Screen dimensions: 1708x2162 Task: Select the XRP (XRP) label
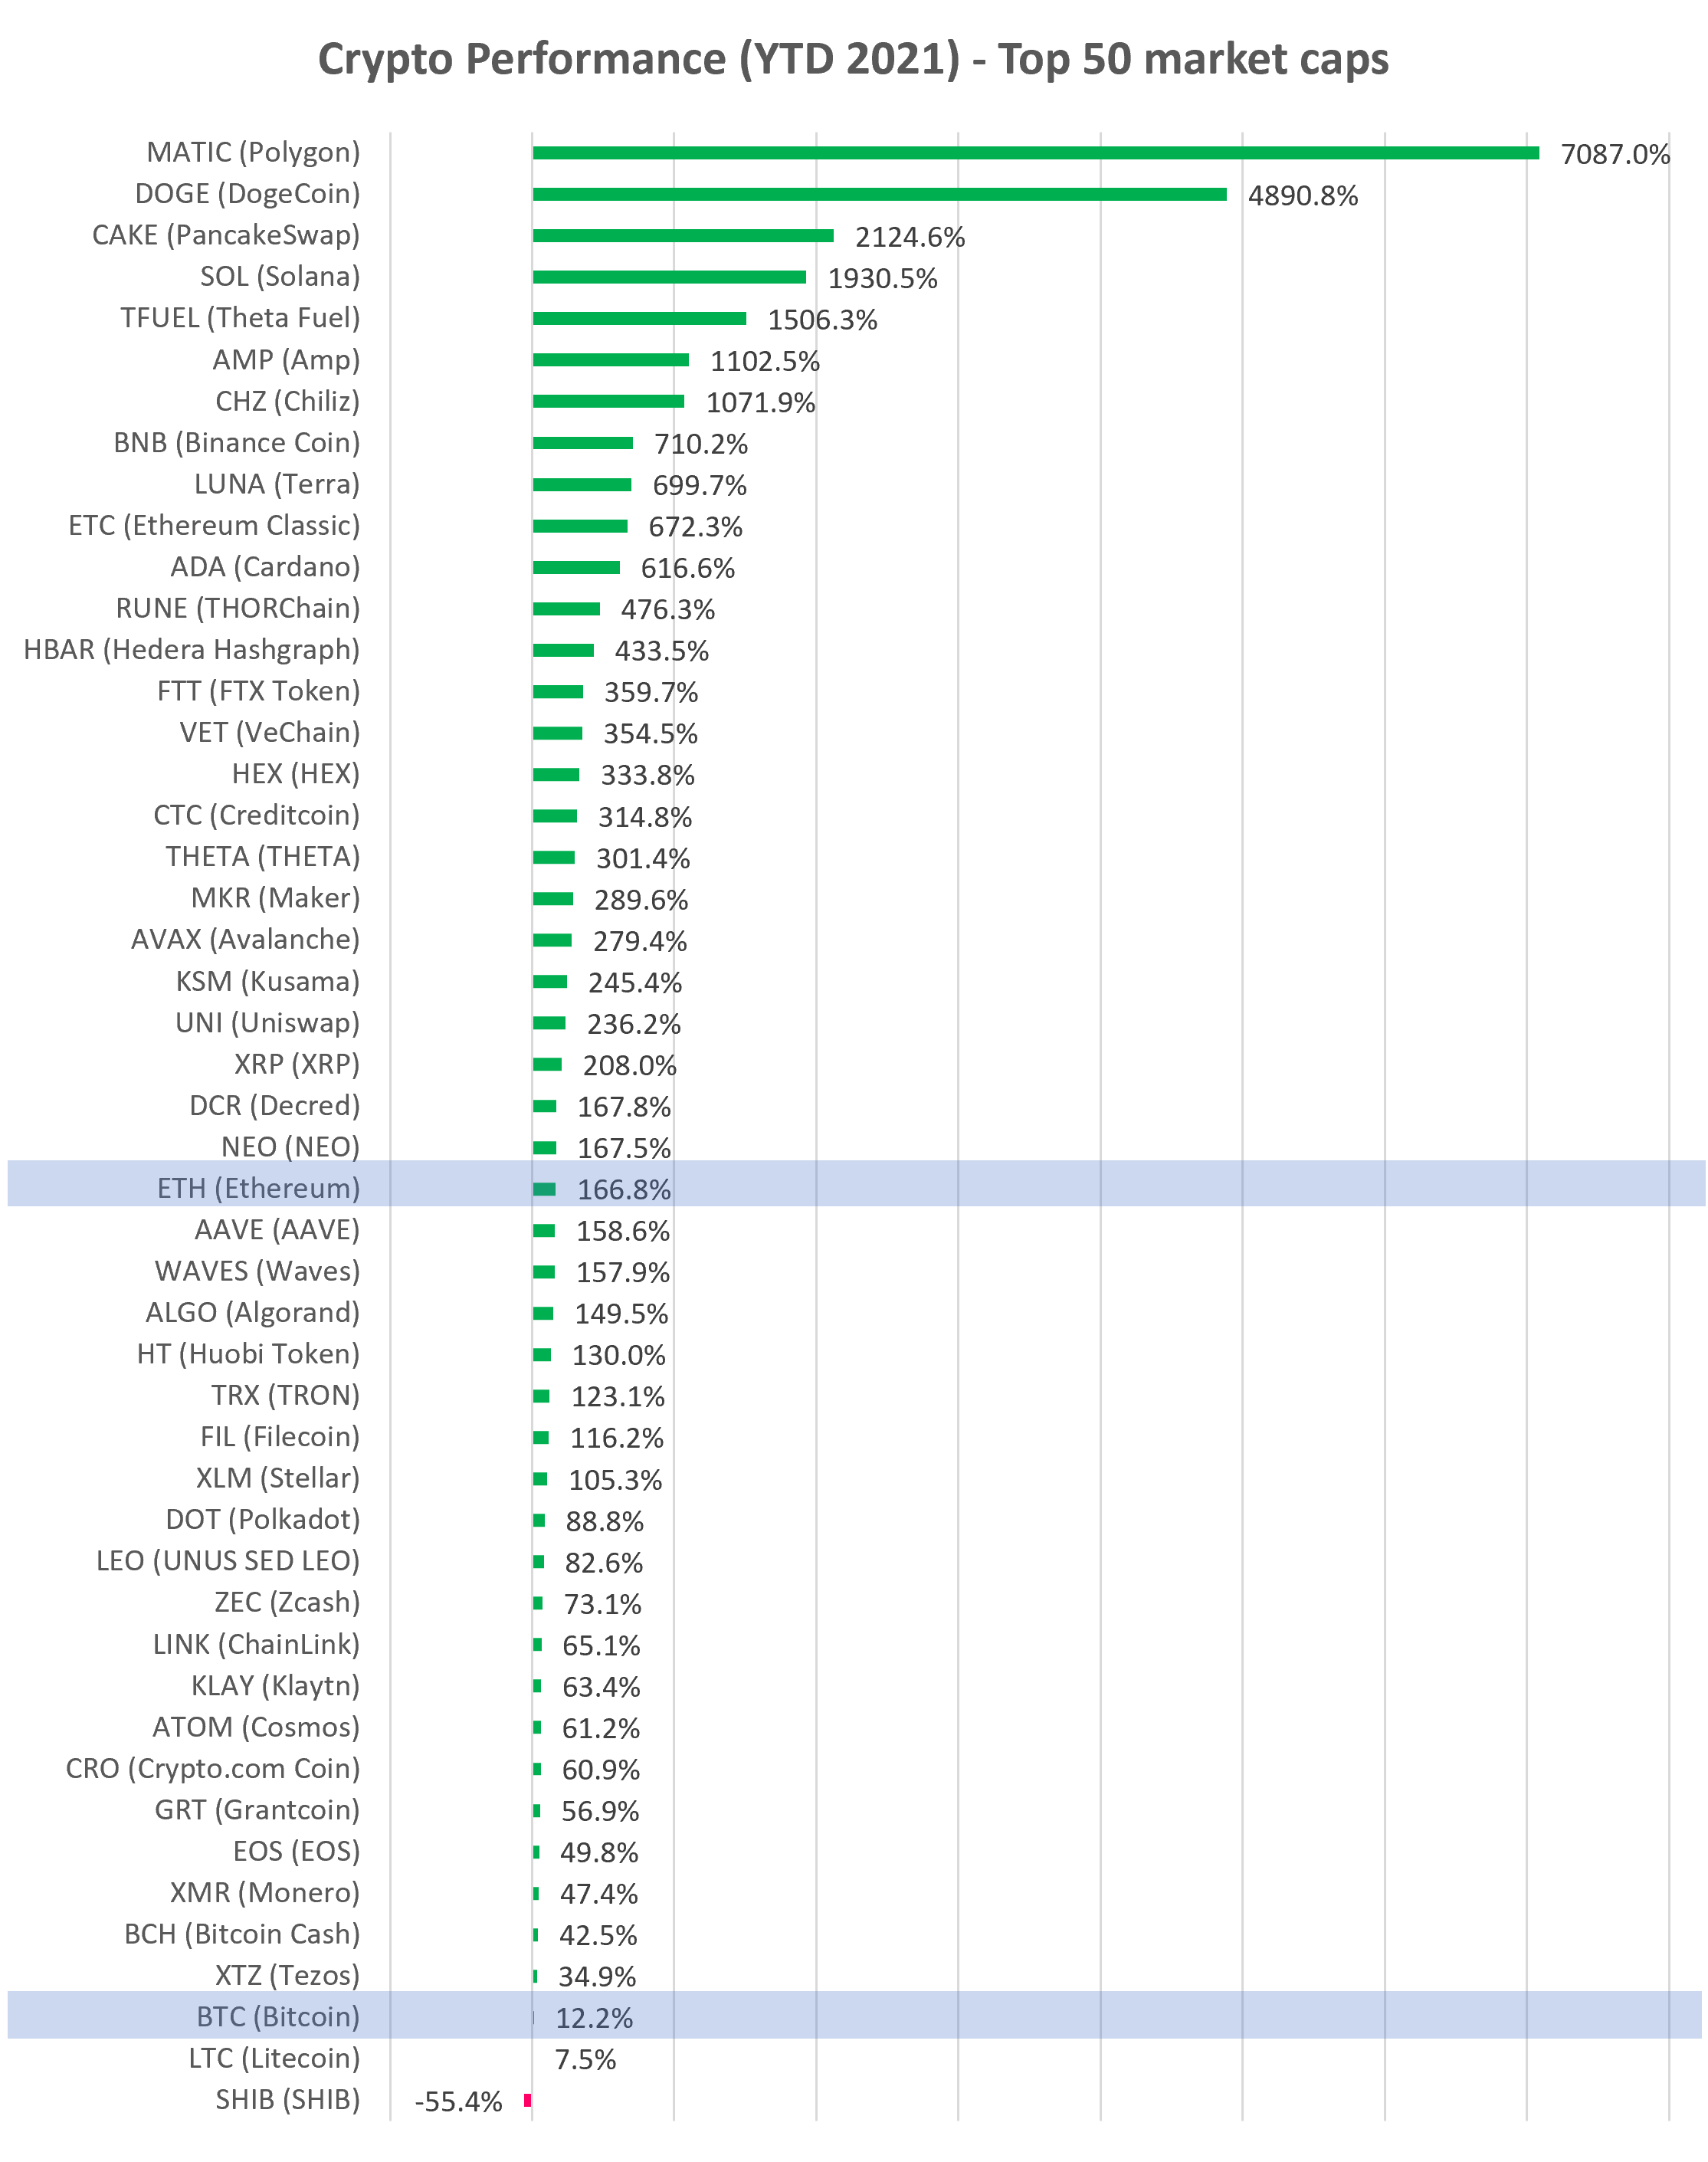(x=297, y=1064)
